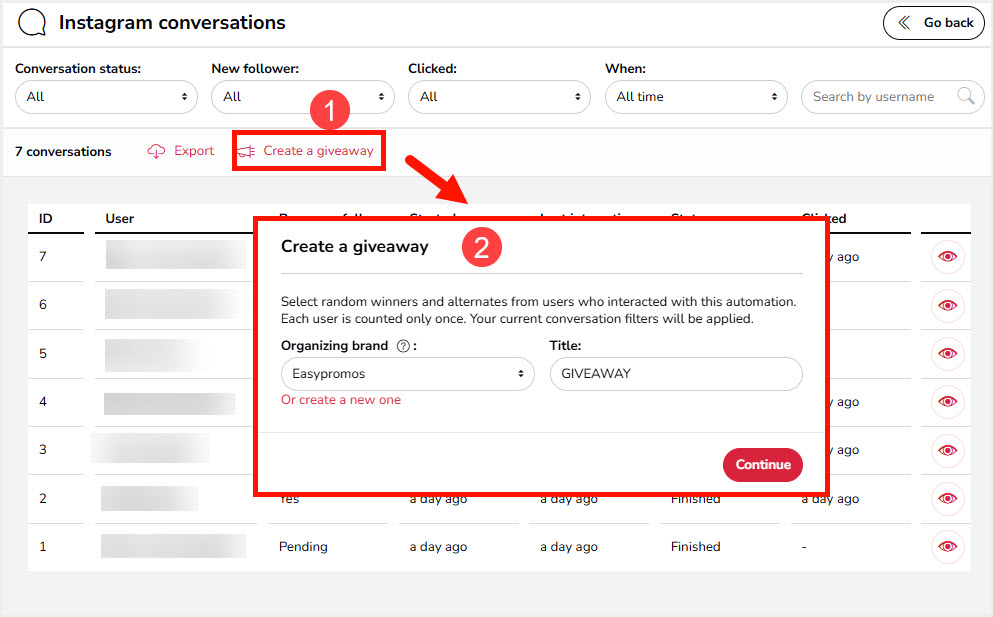This screenshot has width=993, height=617.
Task: Click the giveaway megaphone icon
Action: (x=245, y=152)
